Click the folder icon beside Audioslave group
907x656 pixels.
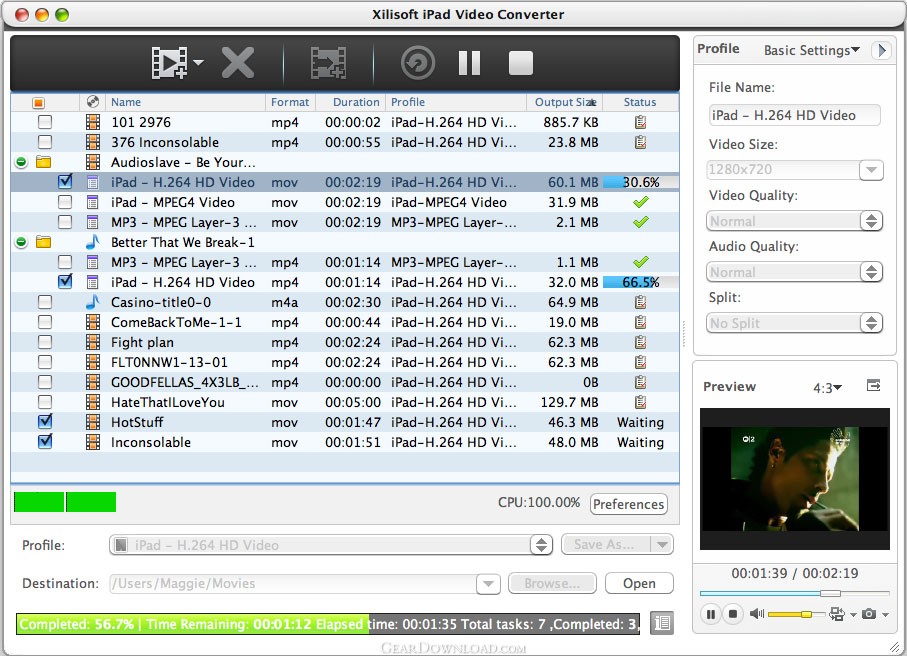coord(43,162)
